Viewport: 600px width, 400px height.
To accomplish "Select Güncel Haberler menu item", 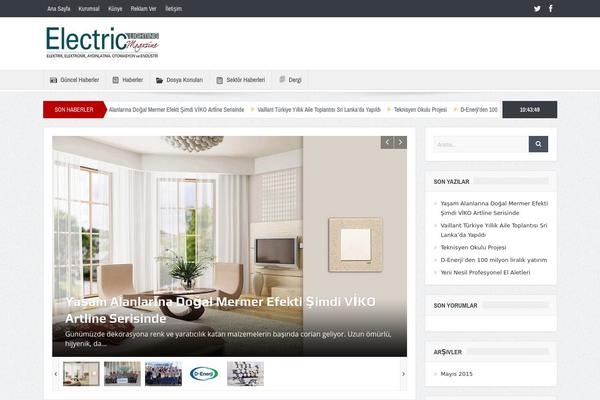I will point(74,80).
